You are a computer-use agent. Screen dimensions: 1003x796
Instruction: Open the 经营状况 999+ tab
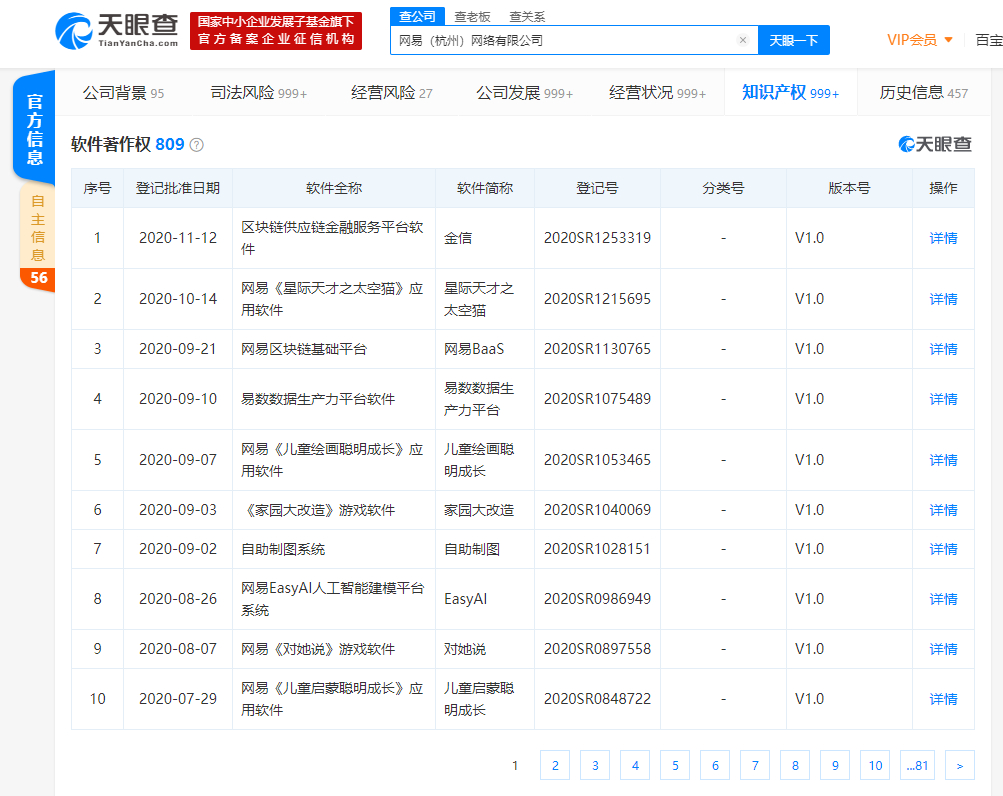(x=658, y=93)
